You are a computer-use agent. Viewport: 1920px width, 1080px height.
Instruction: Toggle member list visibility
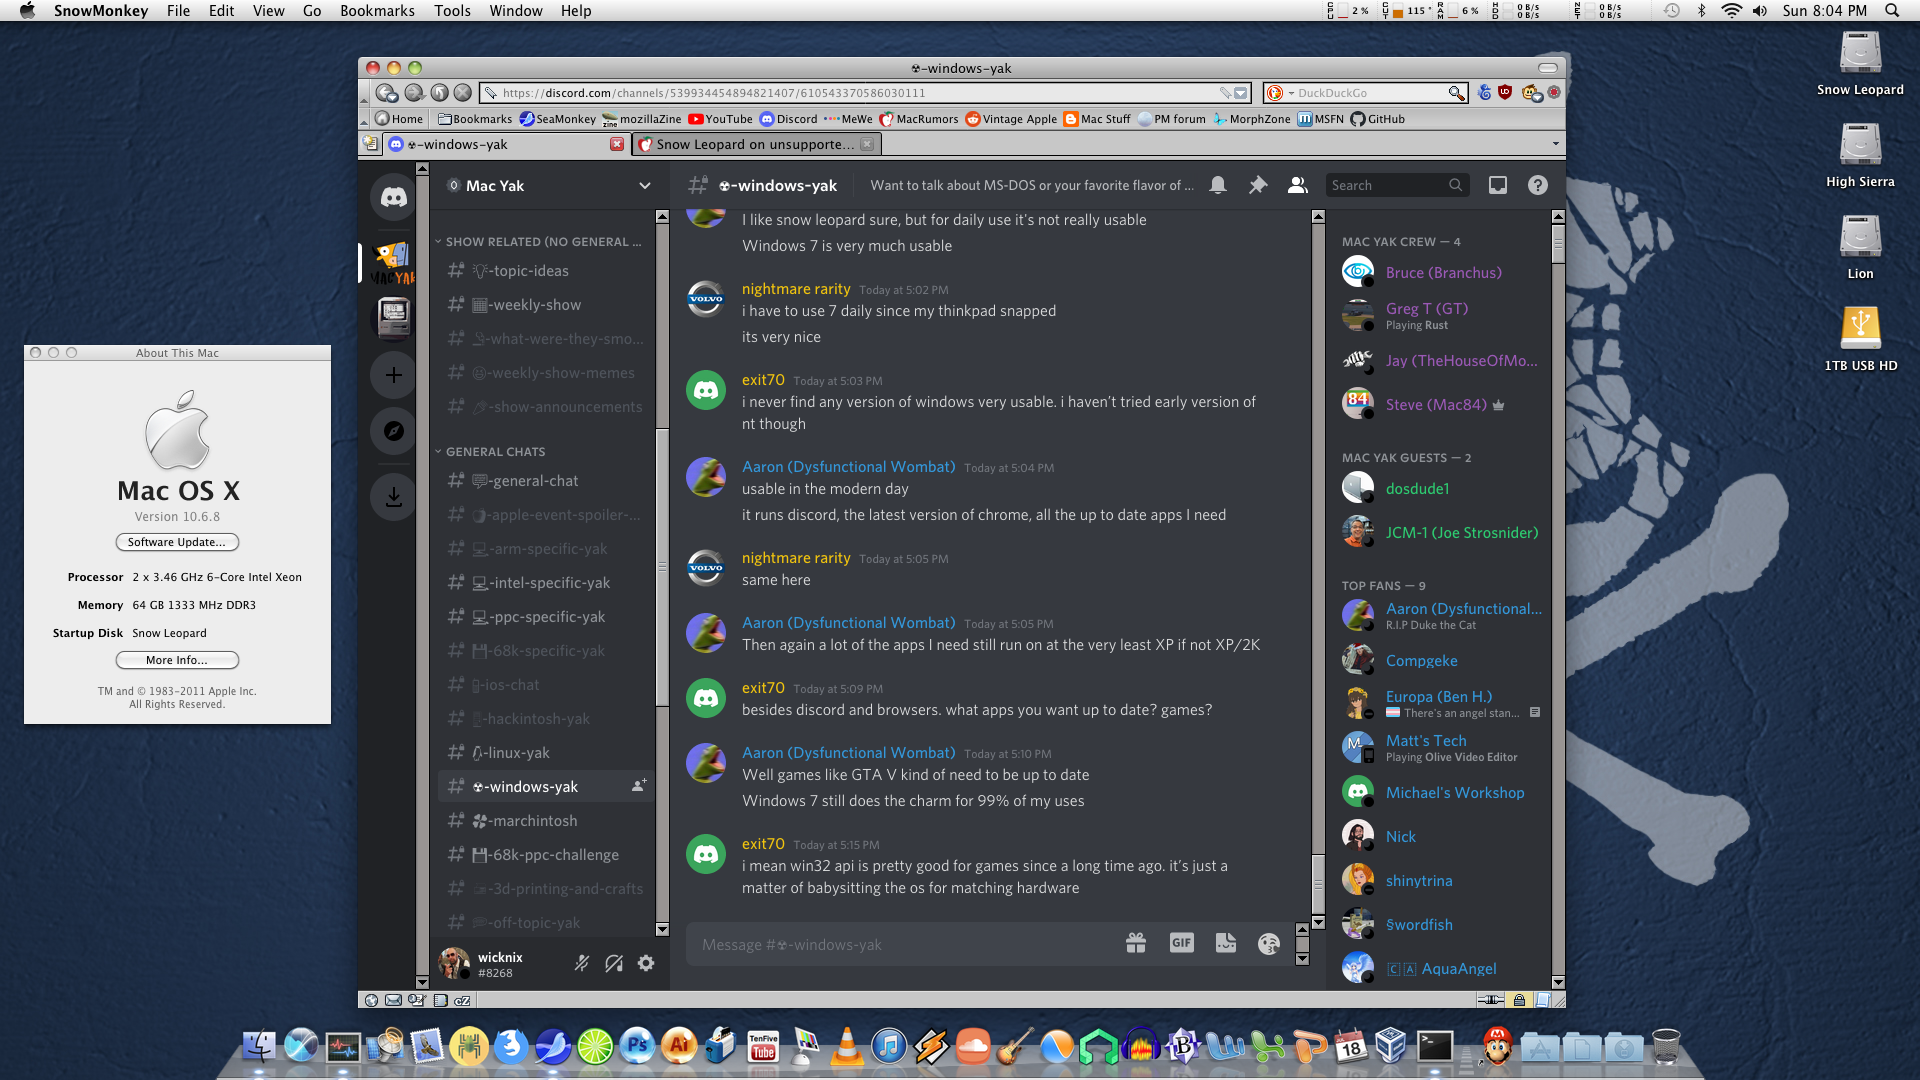click(x=1297, y=185)
